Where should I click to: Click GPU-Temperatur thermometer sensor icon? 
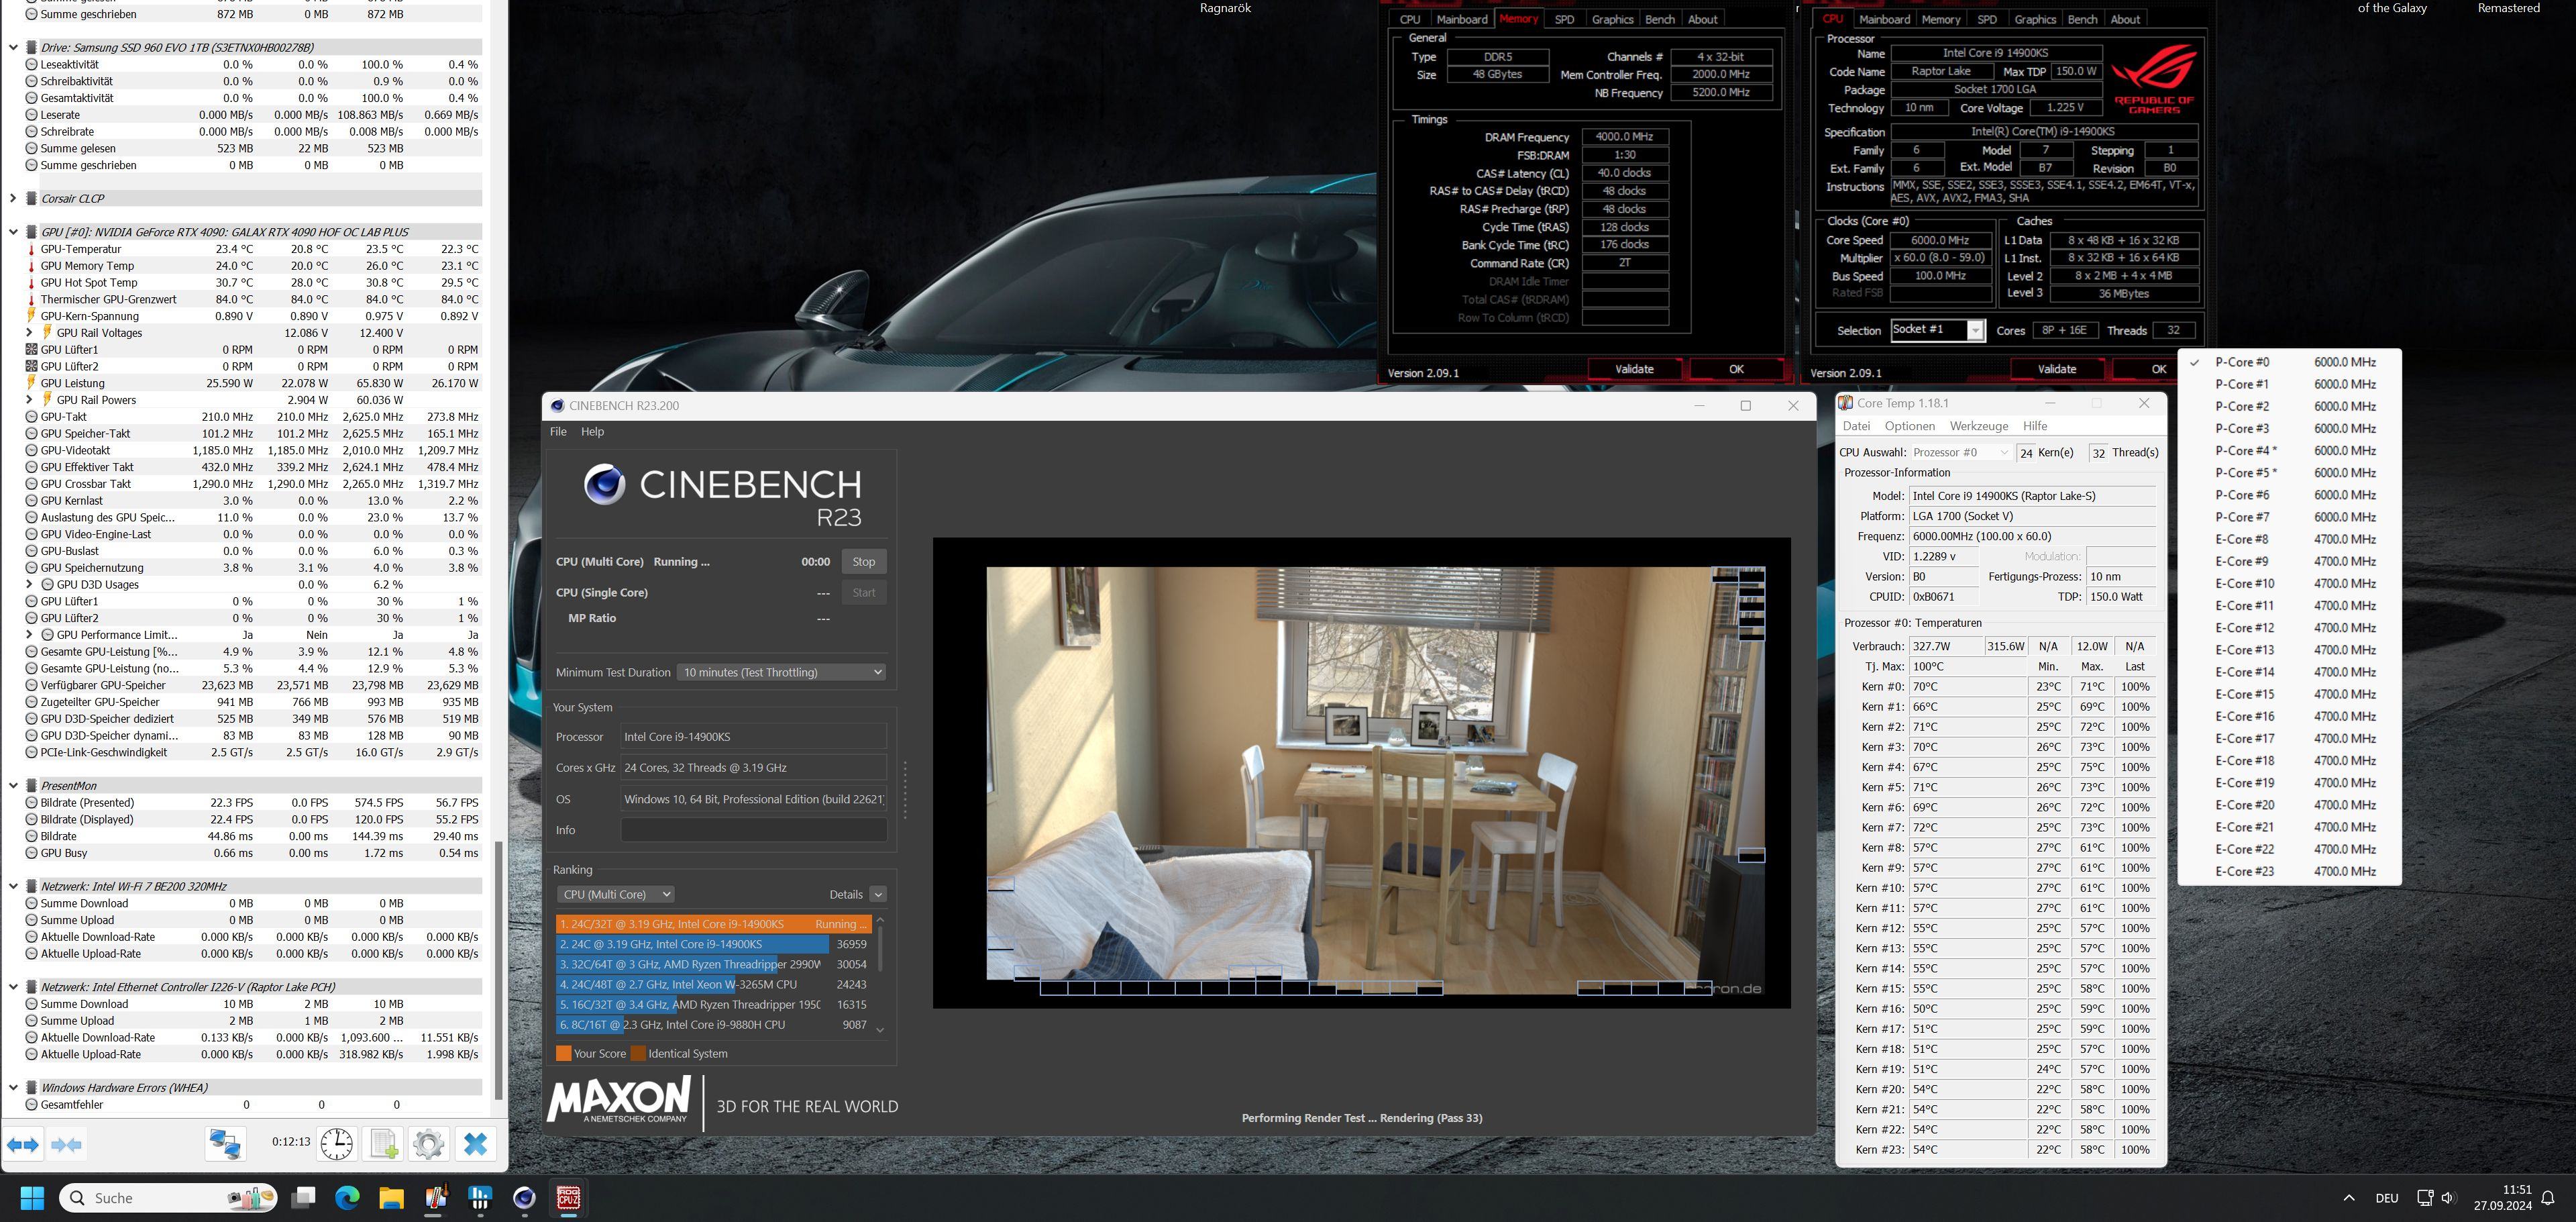(x=31, y=249)
